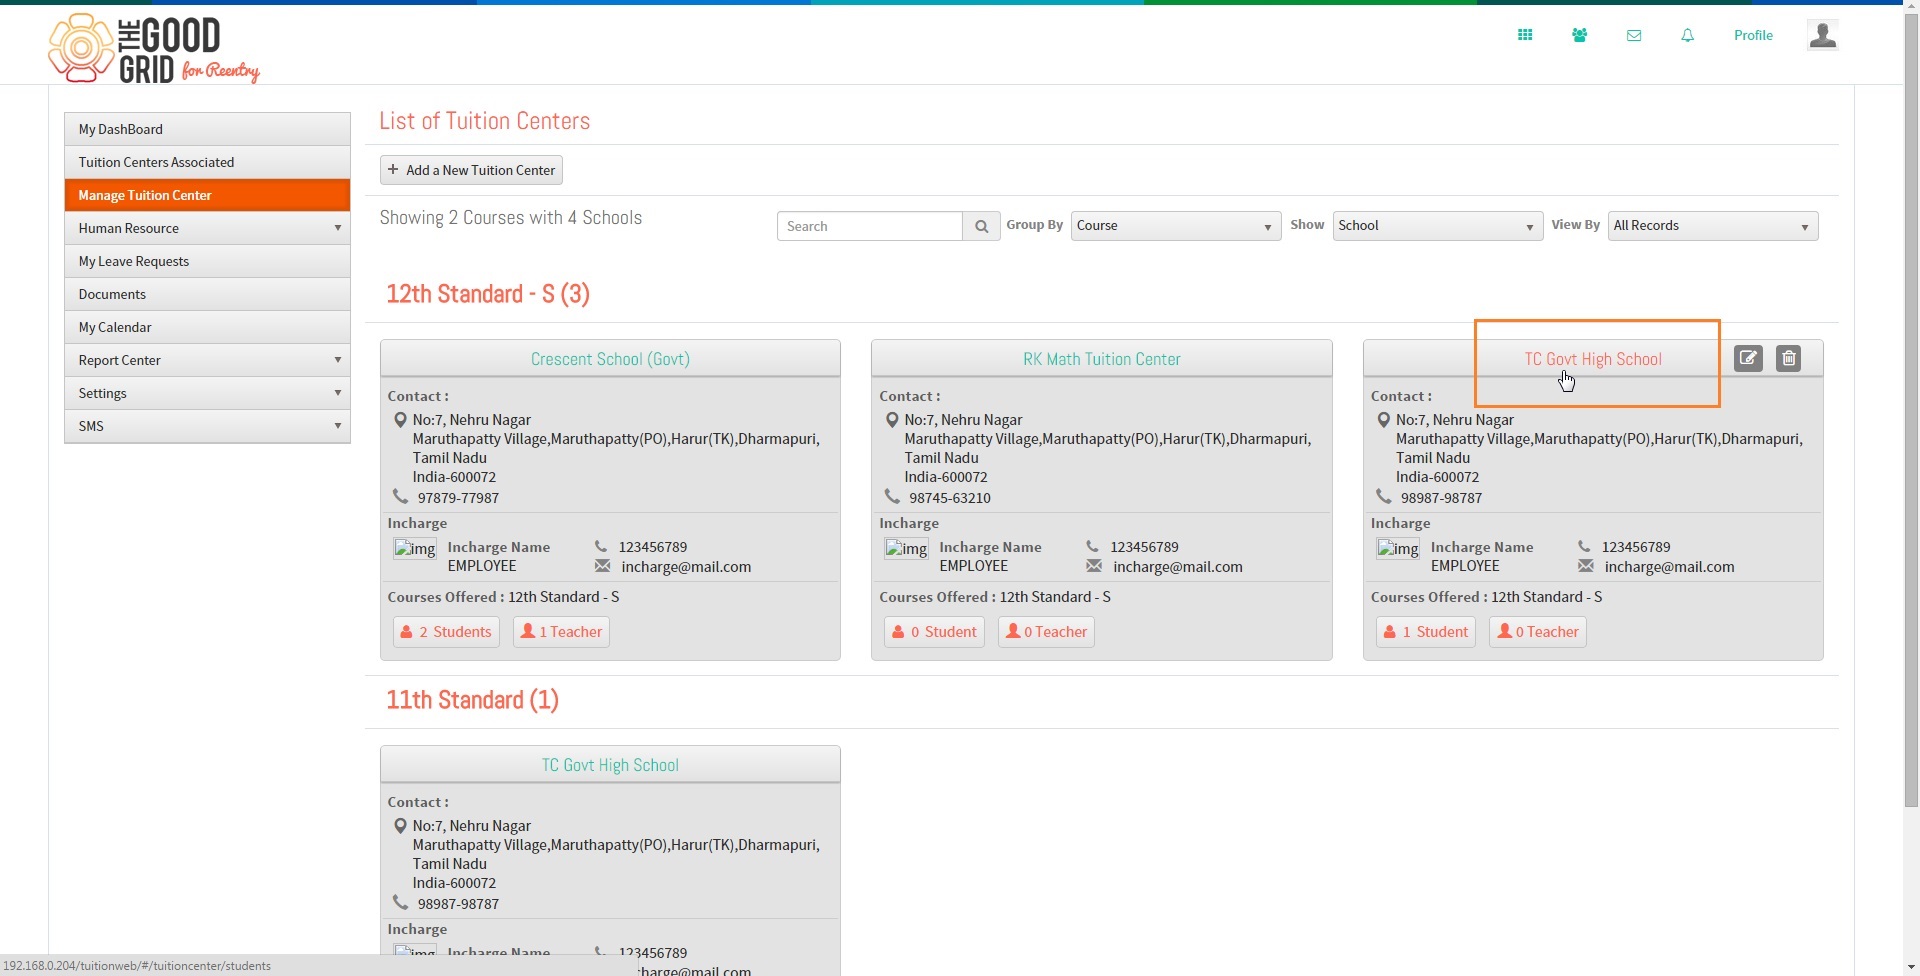The image size is (1920, 976).
Task: Click the 12th Standard - S (3) heading
Action: 488,294
